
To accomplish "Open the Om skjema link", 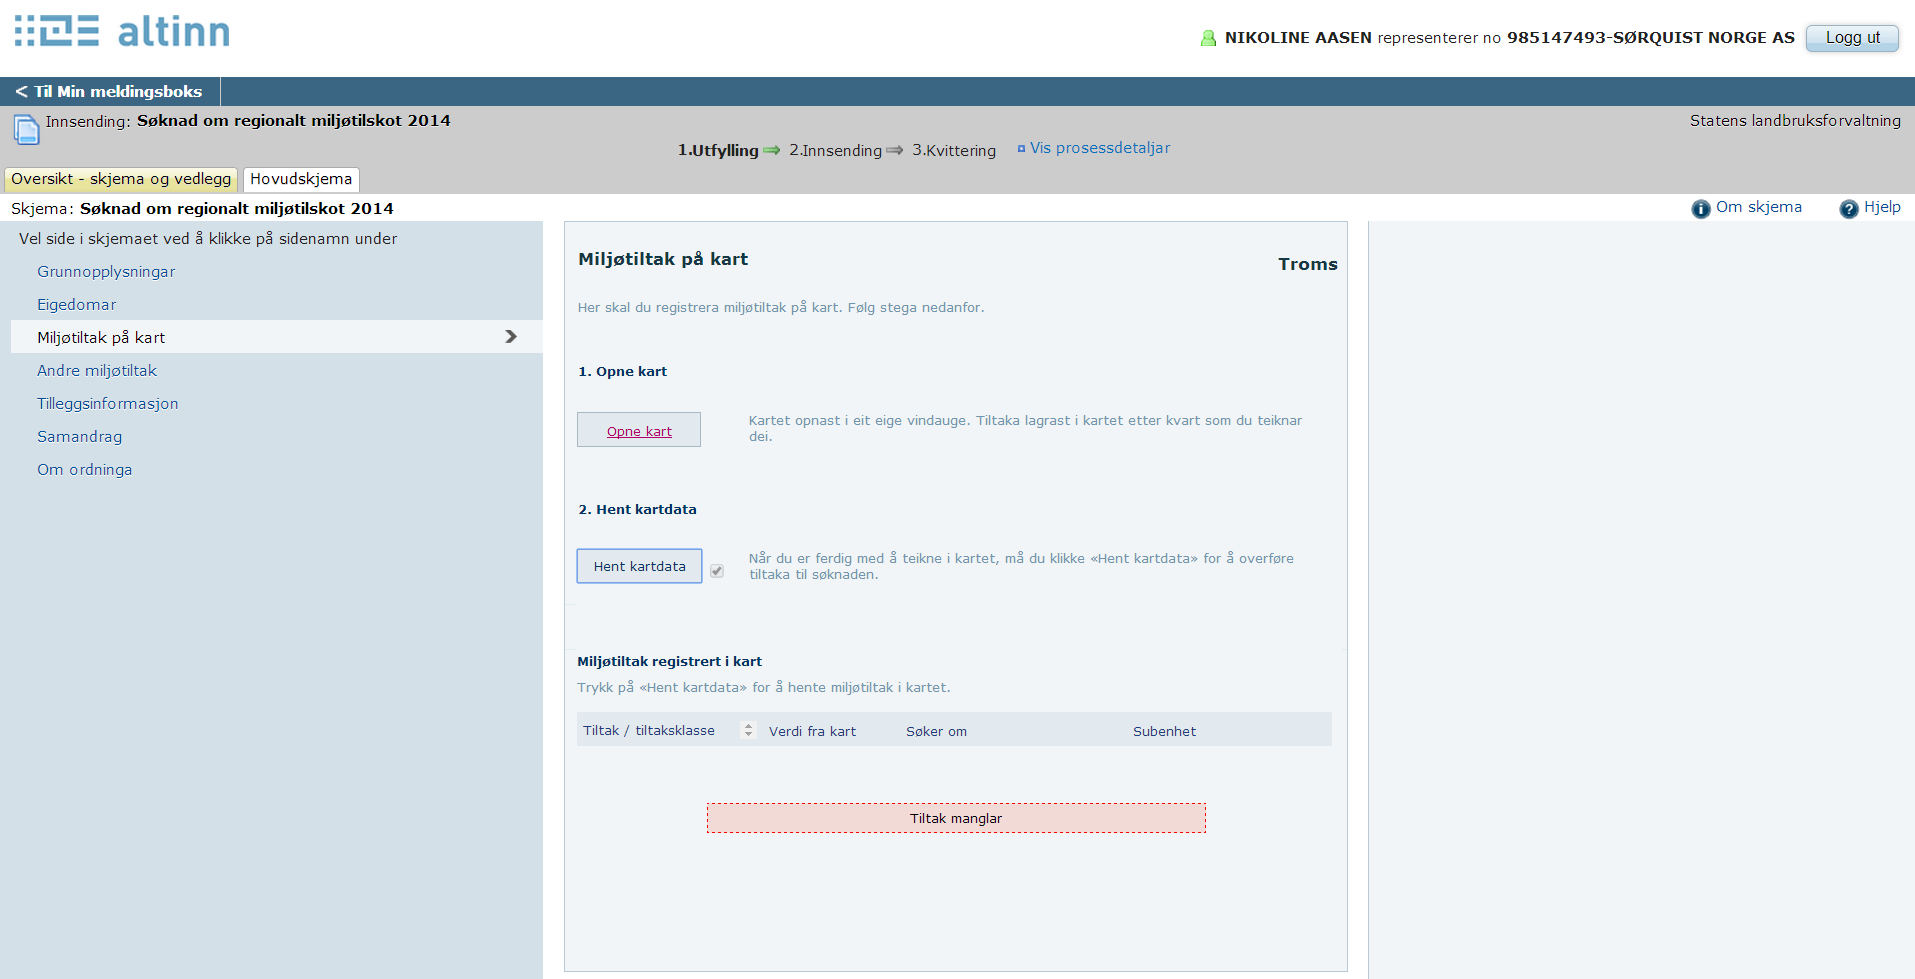I will click(x=1759, y=207).
